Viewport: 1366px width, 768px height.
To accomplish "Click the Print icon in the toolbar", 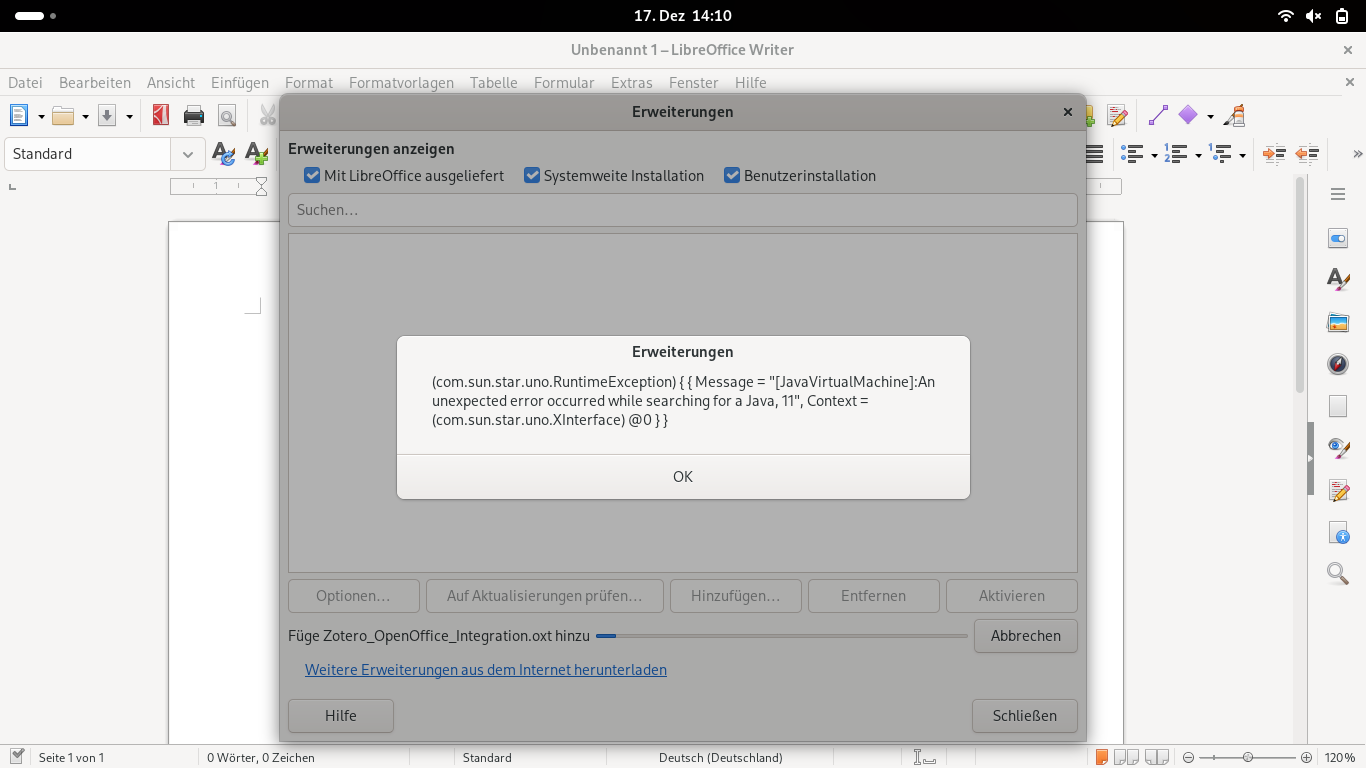I will pyautogui.click(x=194, y=116).
